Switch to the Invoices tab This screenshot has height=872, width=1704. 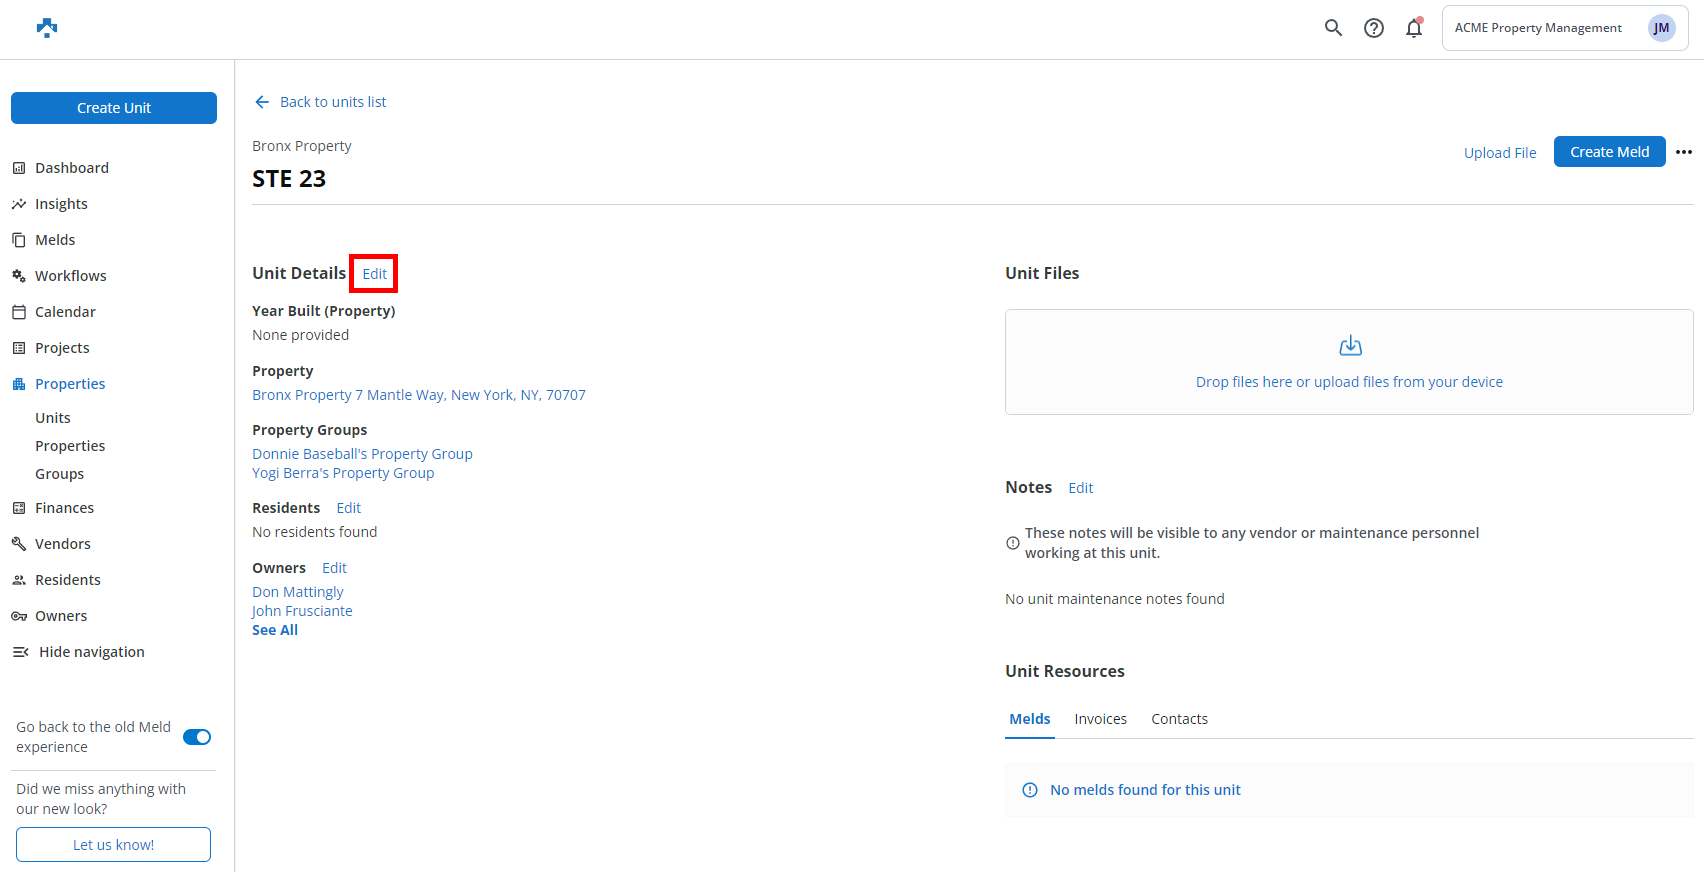(1100, 719)
